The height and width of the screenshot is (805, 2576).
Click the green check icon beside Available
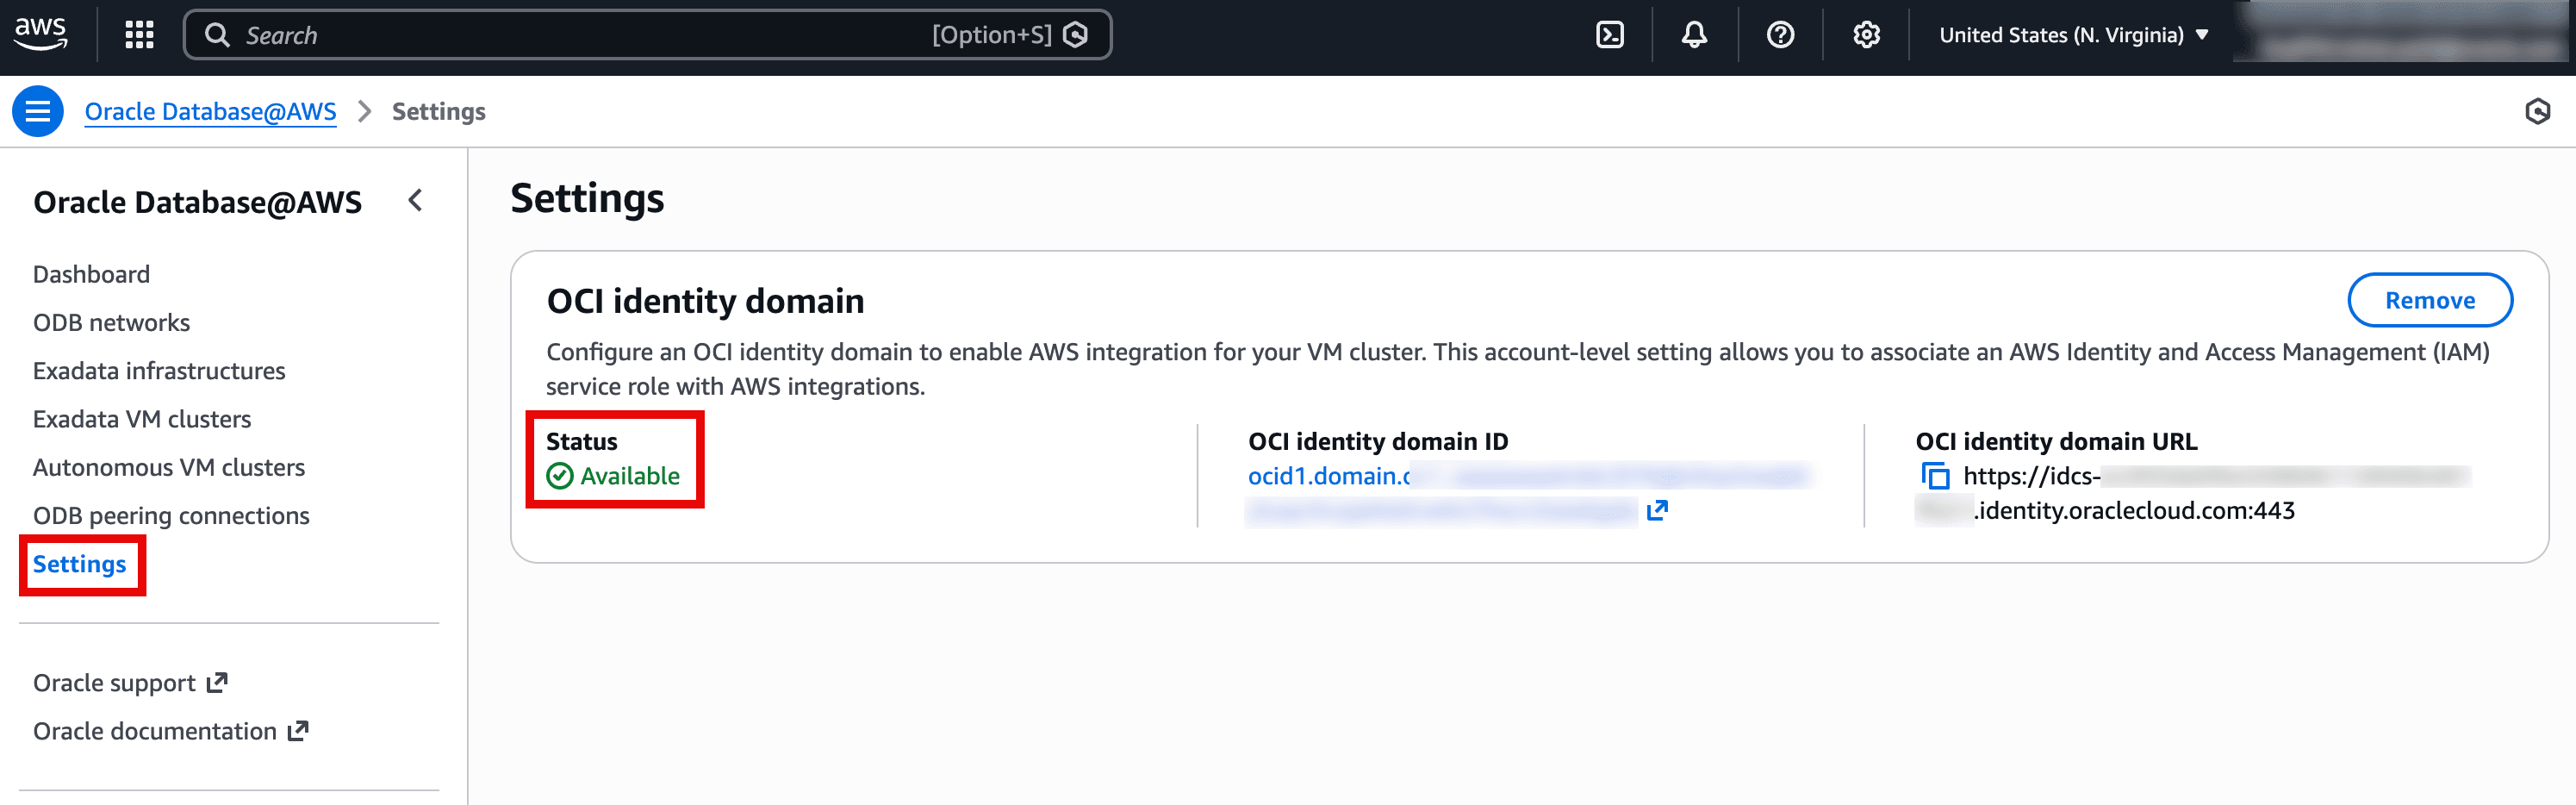click(560, 476)
